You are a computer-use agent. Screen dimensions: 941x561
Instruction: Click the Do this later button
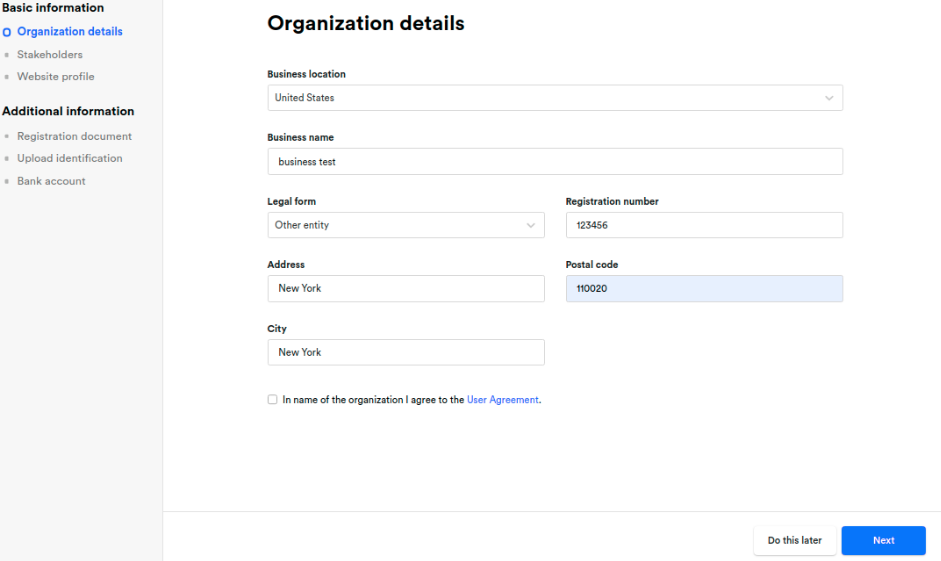coord(794,540)
